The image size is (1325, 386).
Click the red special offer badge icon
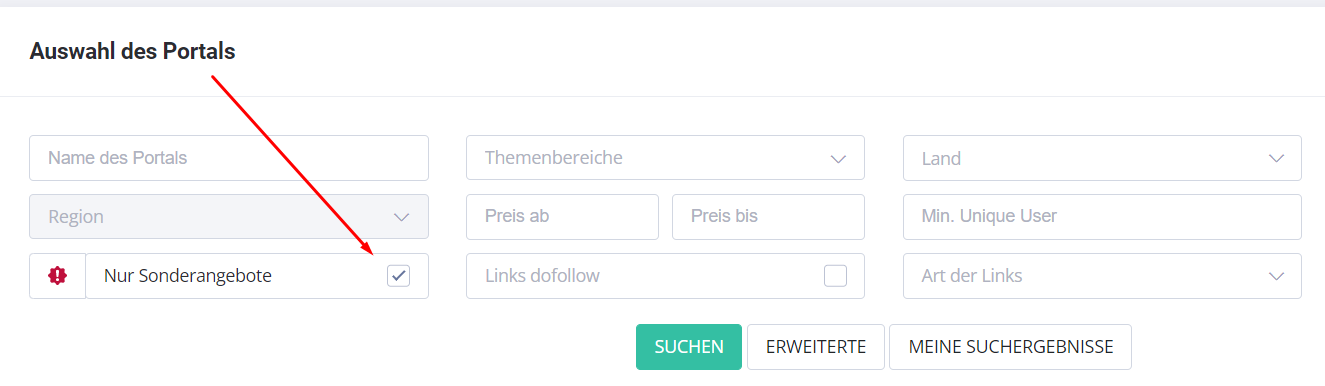point(58,276)
